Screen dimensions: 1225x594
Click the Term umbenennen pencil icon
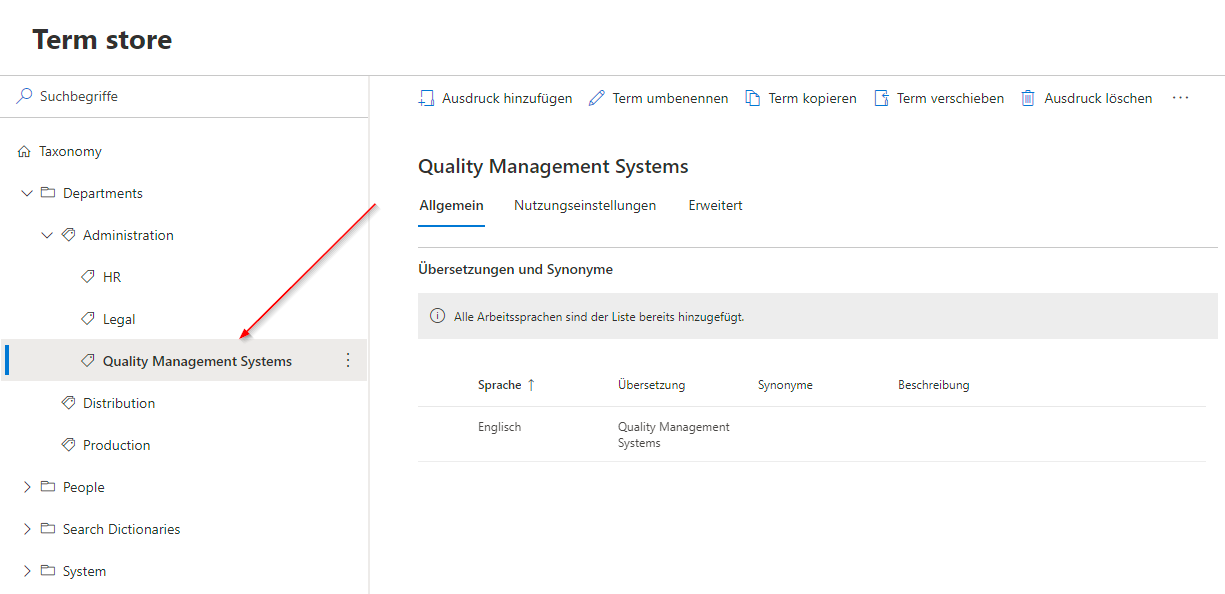pyautogui.click(x=597, y=98)
